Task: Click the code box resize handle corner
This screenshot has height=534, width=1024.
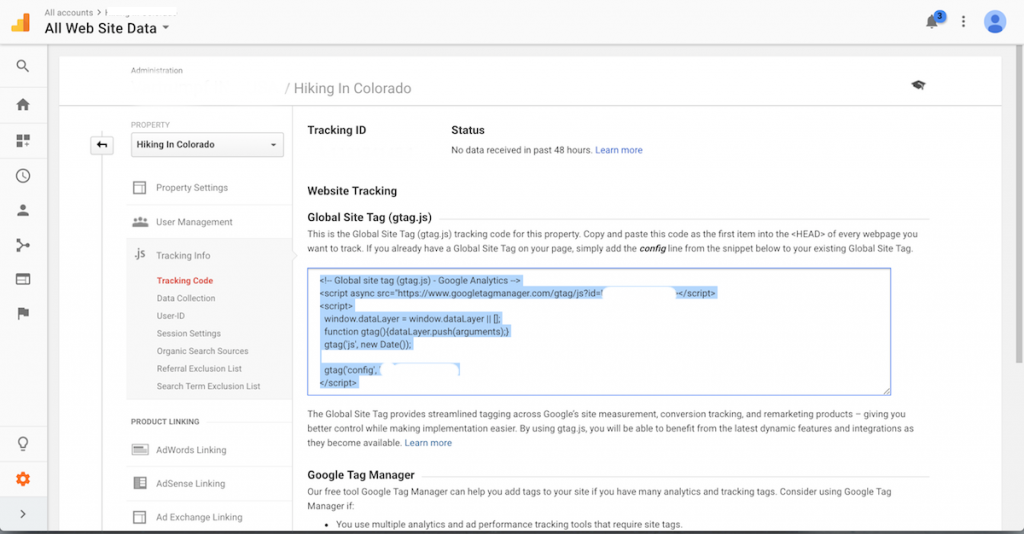Action: click(886, 391)
